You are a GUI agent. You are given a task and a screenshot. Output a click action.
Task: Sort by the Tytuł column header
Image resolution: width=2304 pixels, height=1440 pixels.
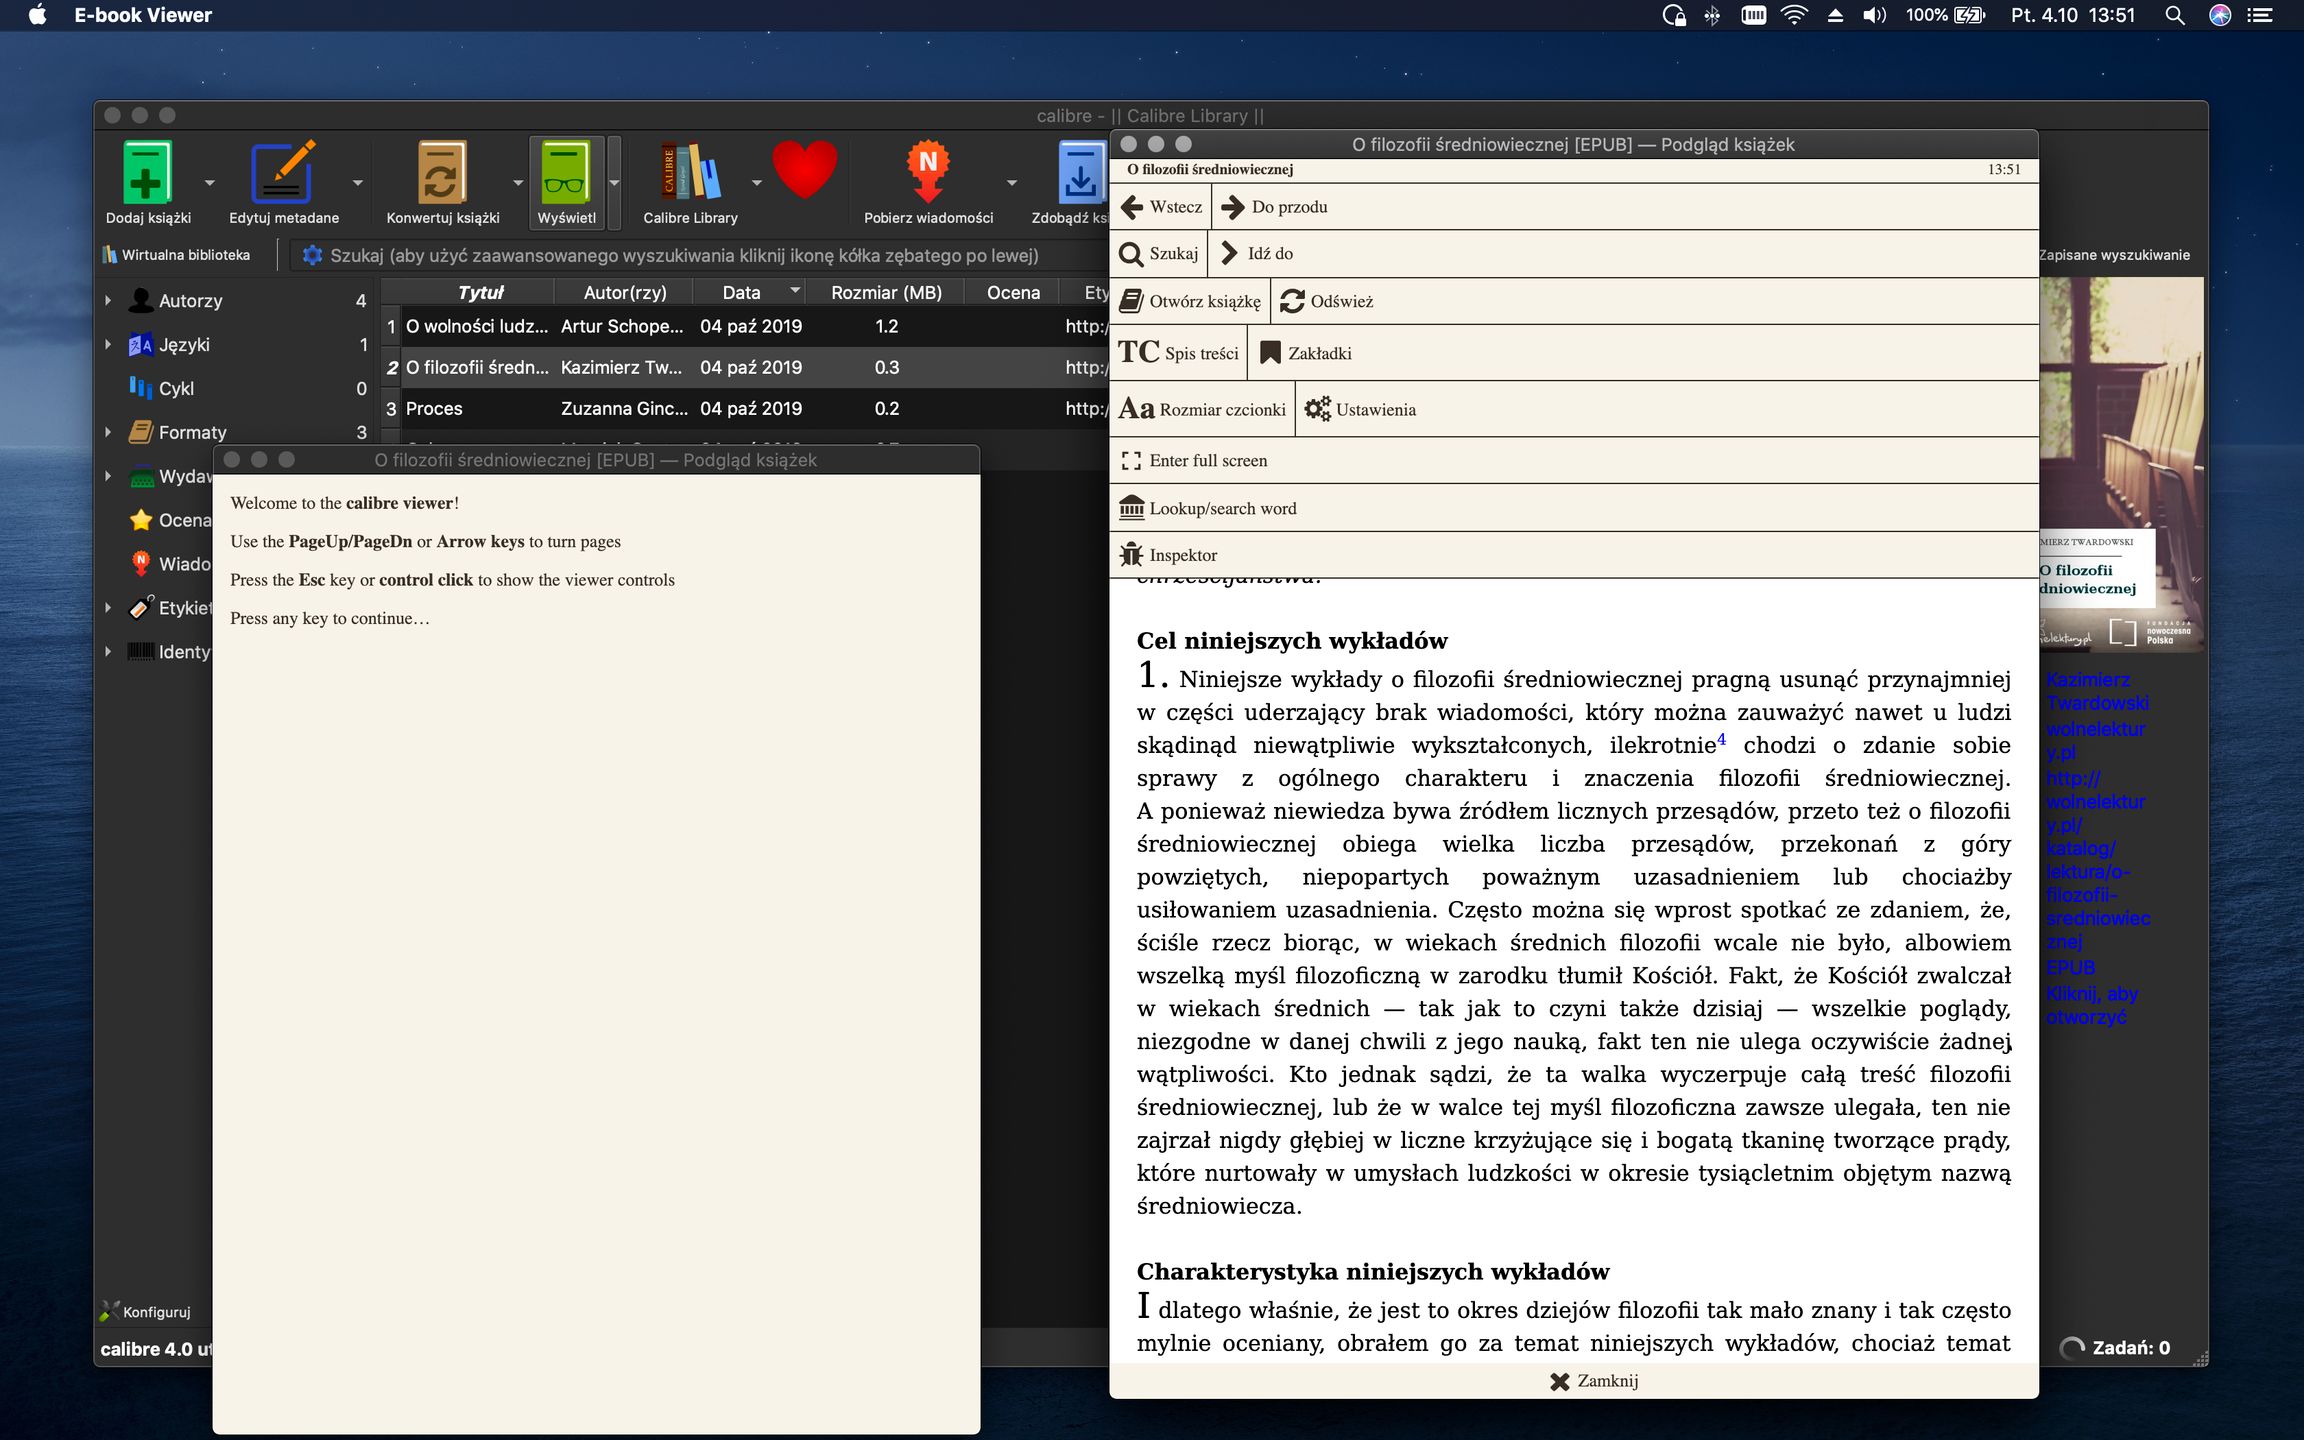(480, 292)
